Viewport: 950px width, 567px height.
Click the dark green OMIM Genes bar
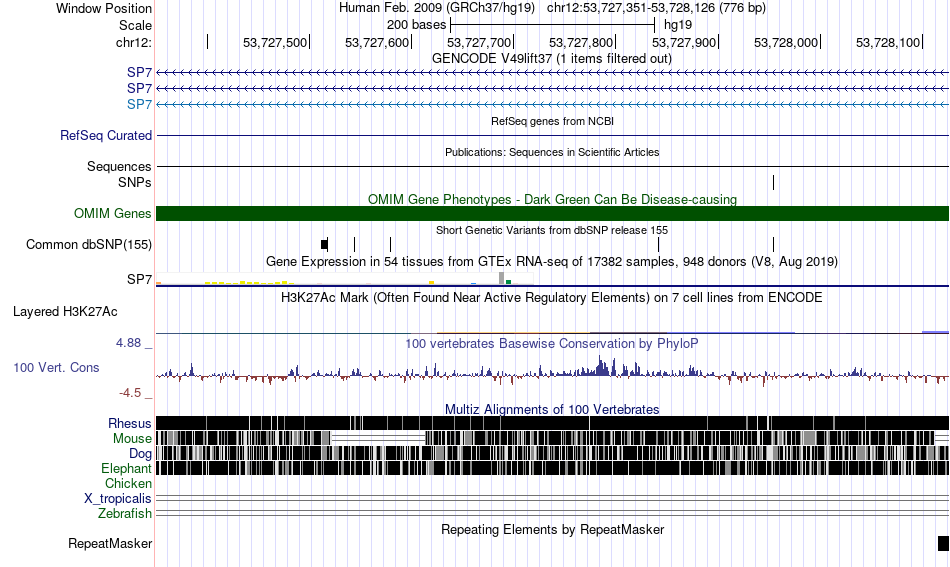point(553,213)
